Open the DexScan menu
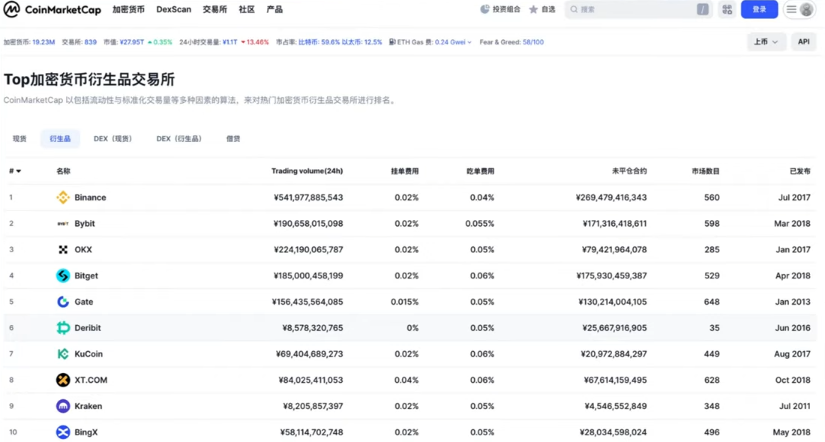This screenshot has height=442, width=825. [174, 9]
